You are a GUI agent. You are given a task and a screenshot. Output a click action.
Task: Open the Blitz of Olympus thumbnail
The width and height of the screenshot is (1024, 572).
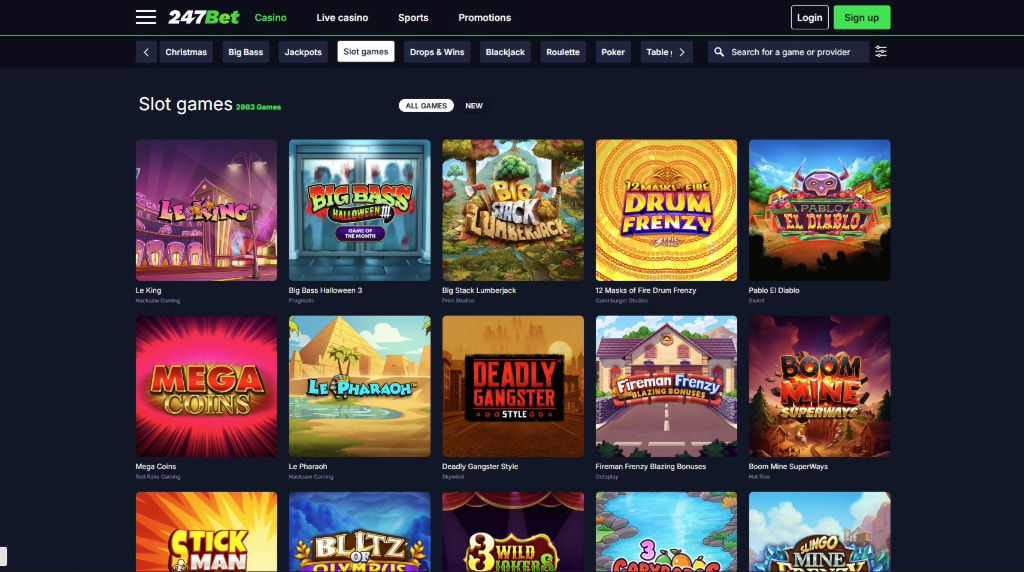(360, 532)
